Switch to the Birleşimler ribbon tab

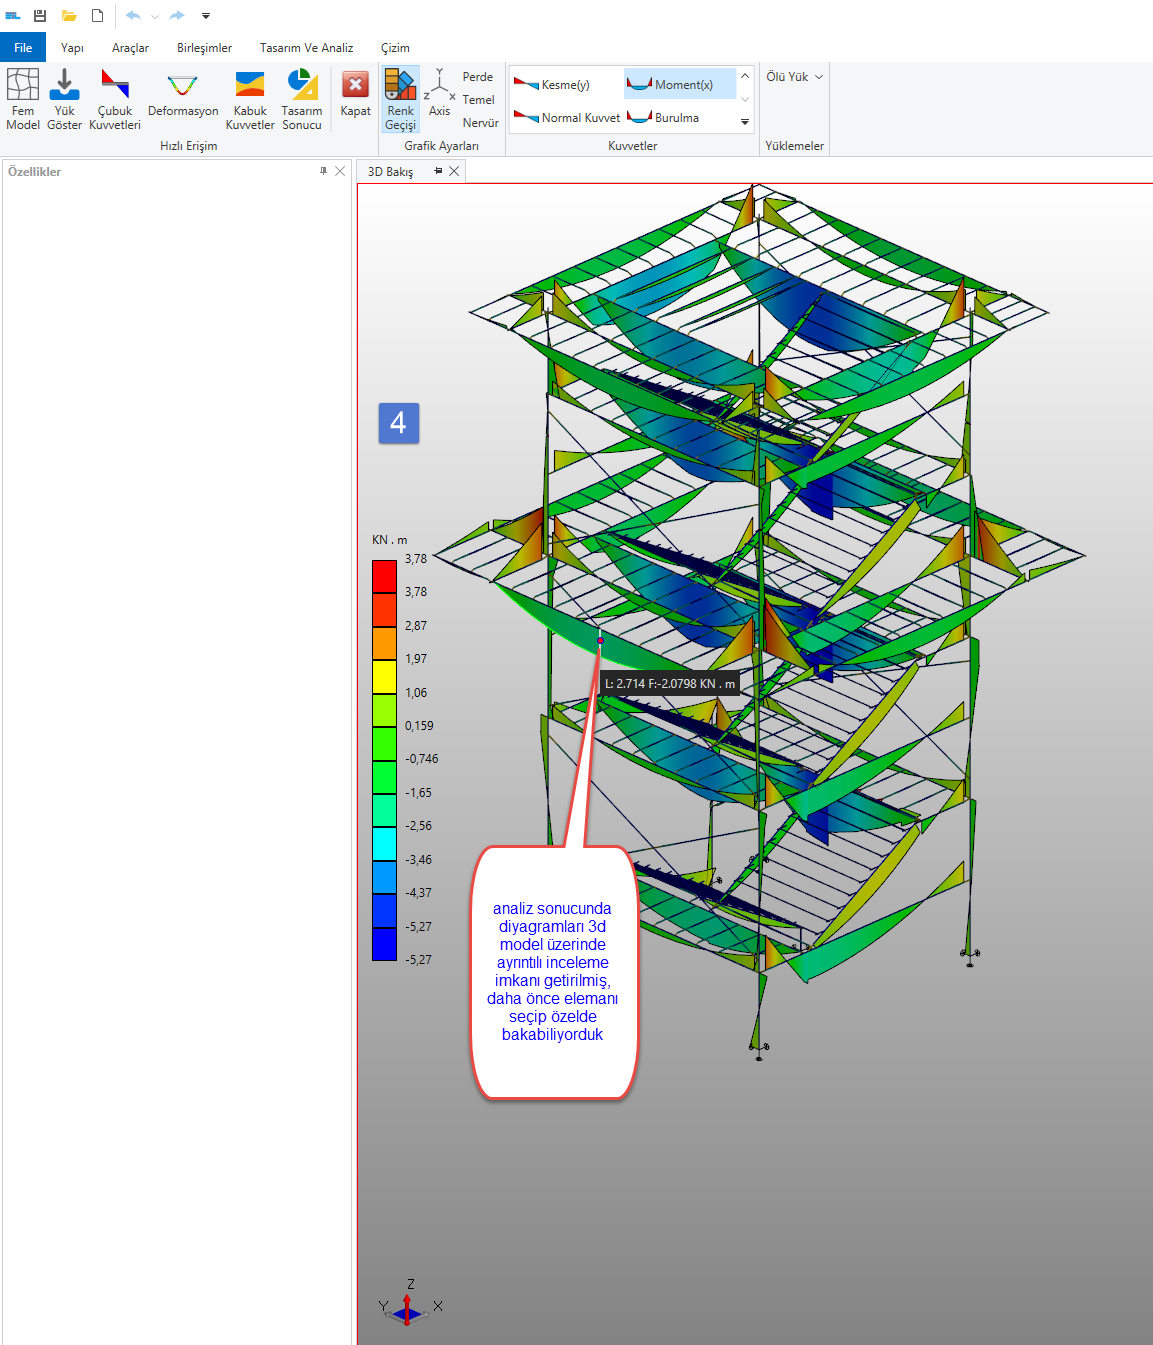[x=204, y=48]
